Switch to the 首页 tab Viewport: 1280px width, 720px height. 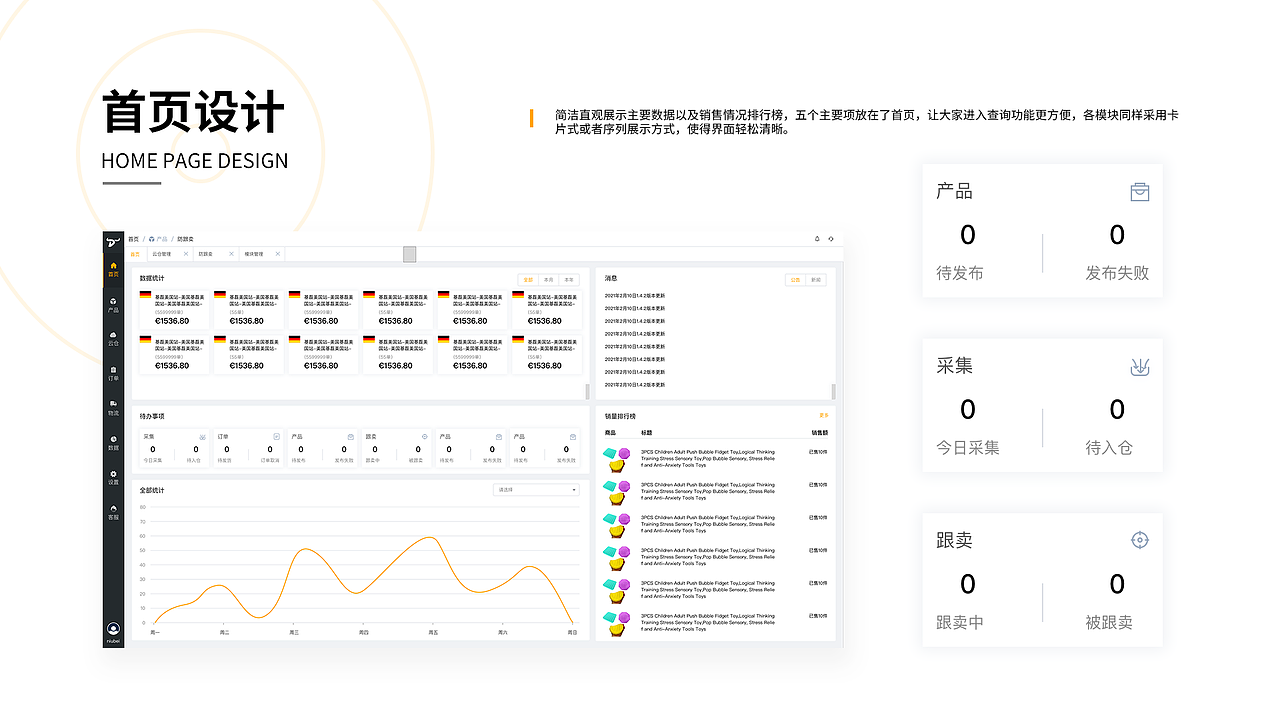[136, 254]
